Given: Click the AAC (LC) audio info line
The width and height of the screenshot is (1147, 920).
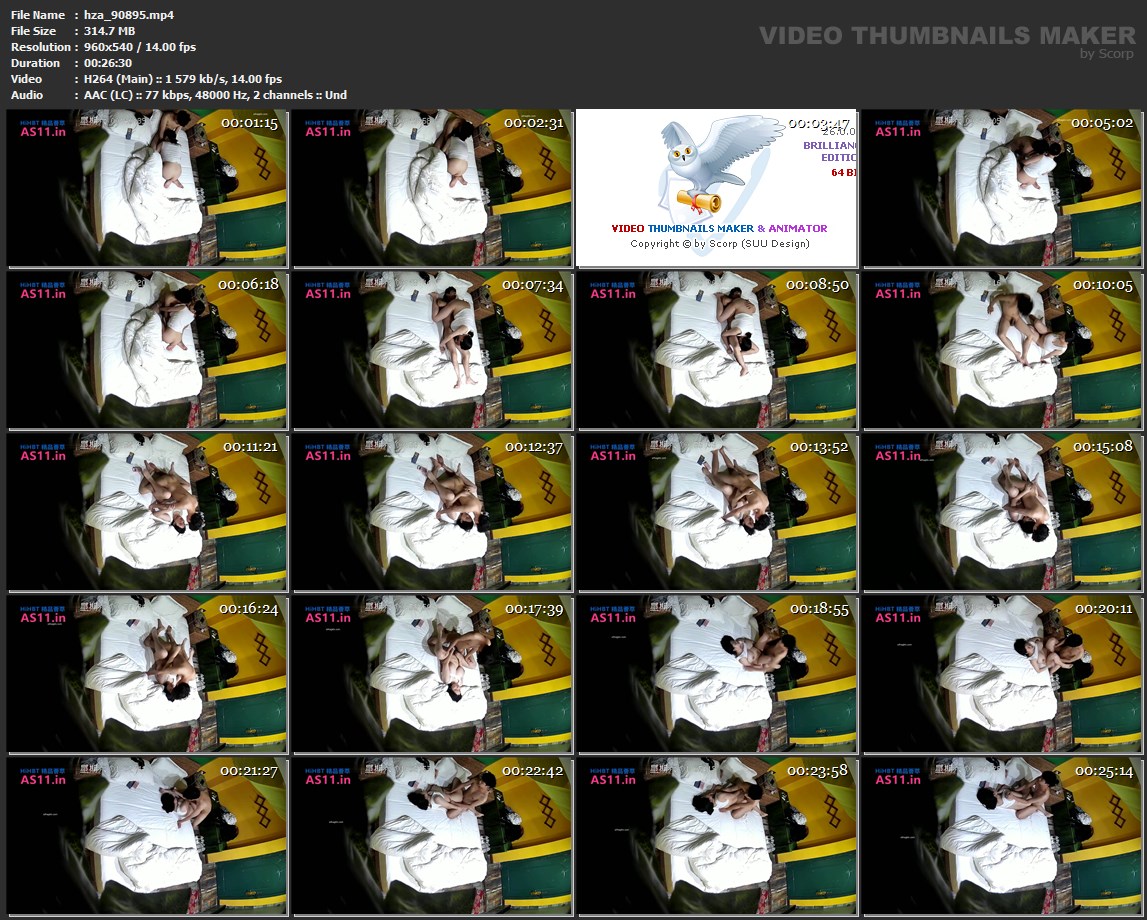Looking at the screenshot, I should click(x=215, y=95).
